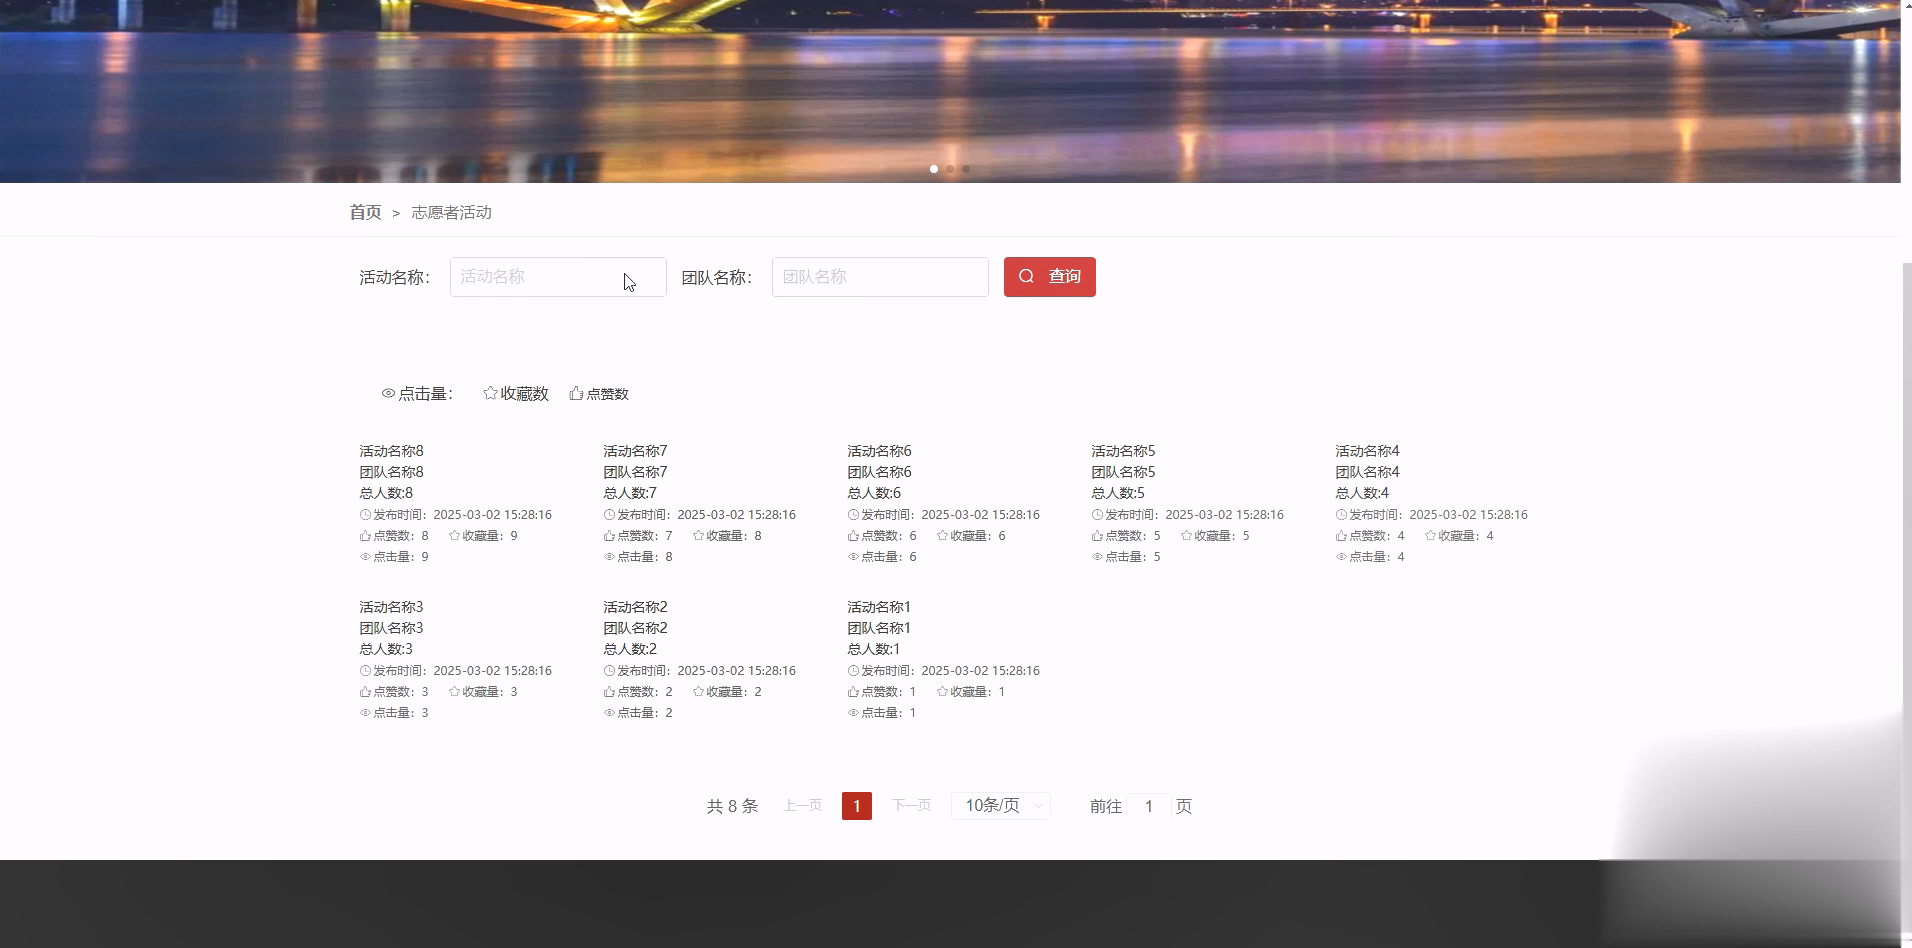
Task: Click the 查询 search button
Action: 1049,276
